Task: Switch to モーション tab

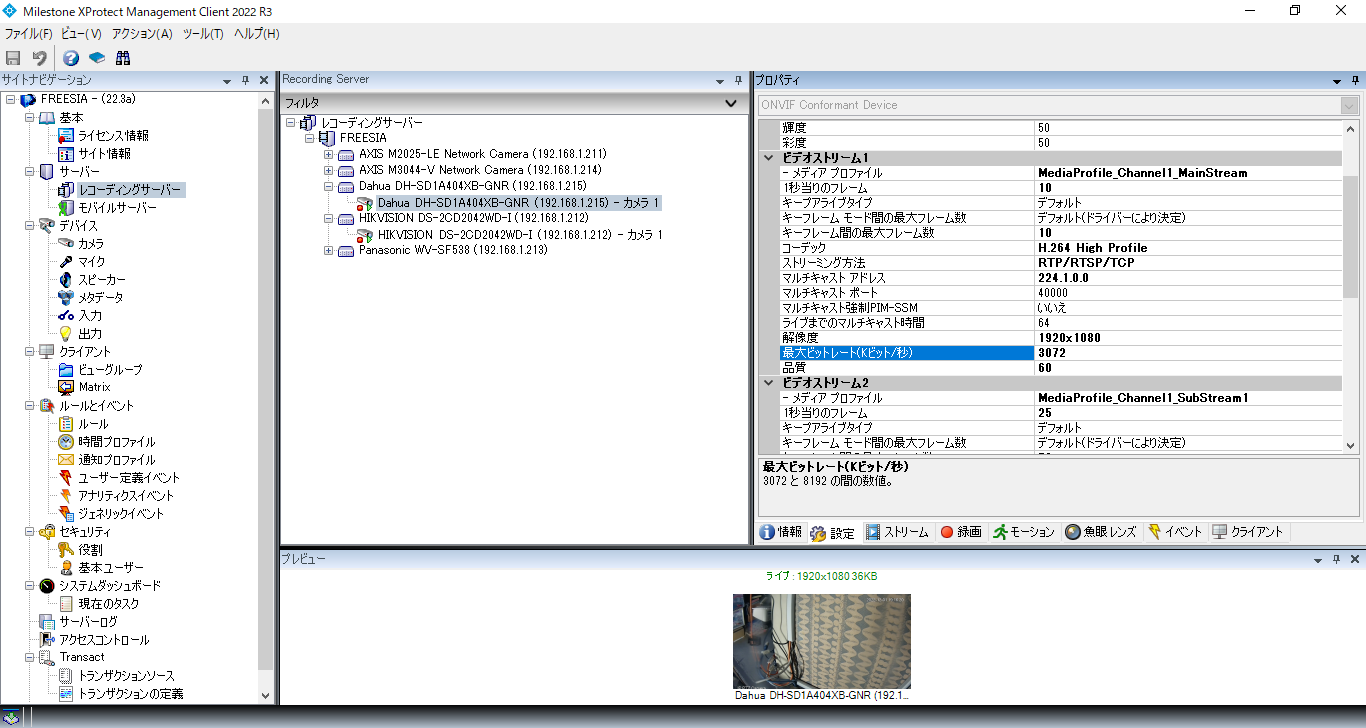Action: (1024, 532)
